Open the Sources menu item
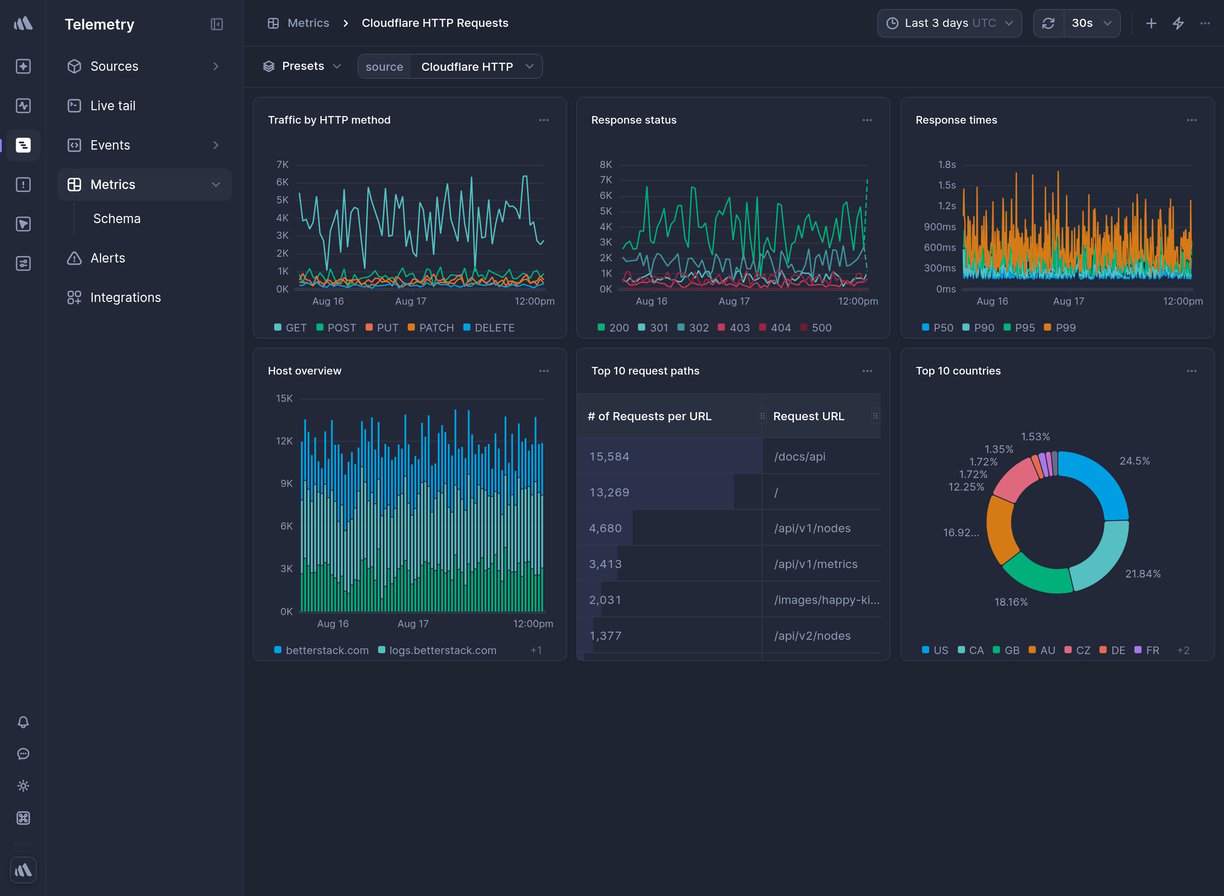 pos(144,66)
